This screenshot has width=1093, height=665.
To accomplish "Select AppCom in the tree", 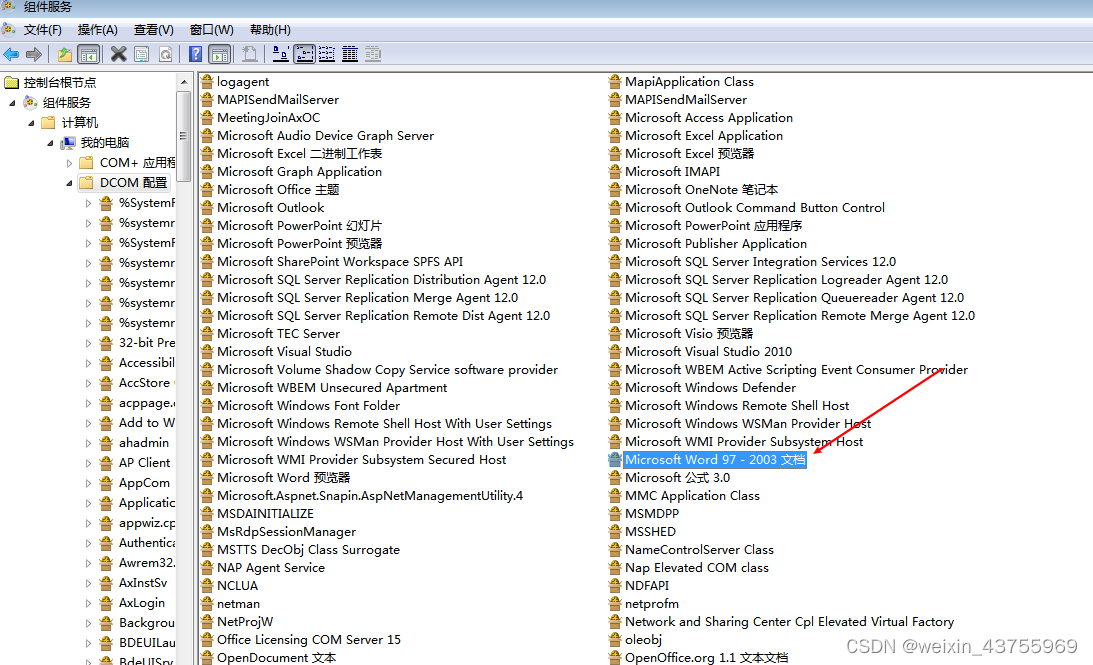I will tap(144, 482).
